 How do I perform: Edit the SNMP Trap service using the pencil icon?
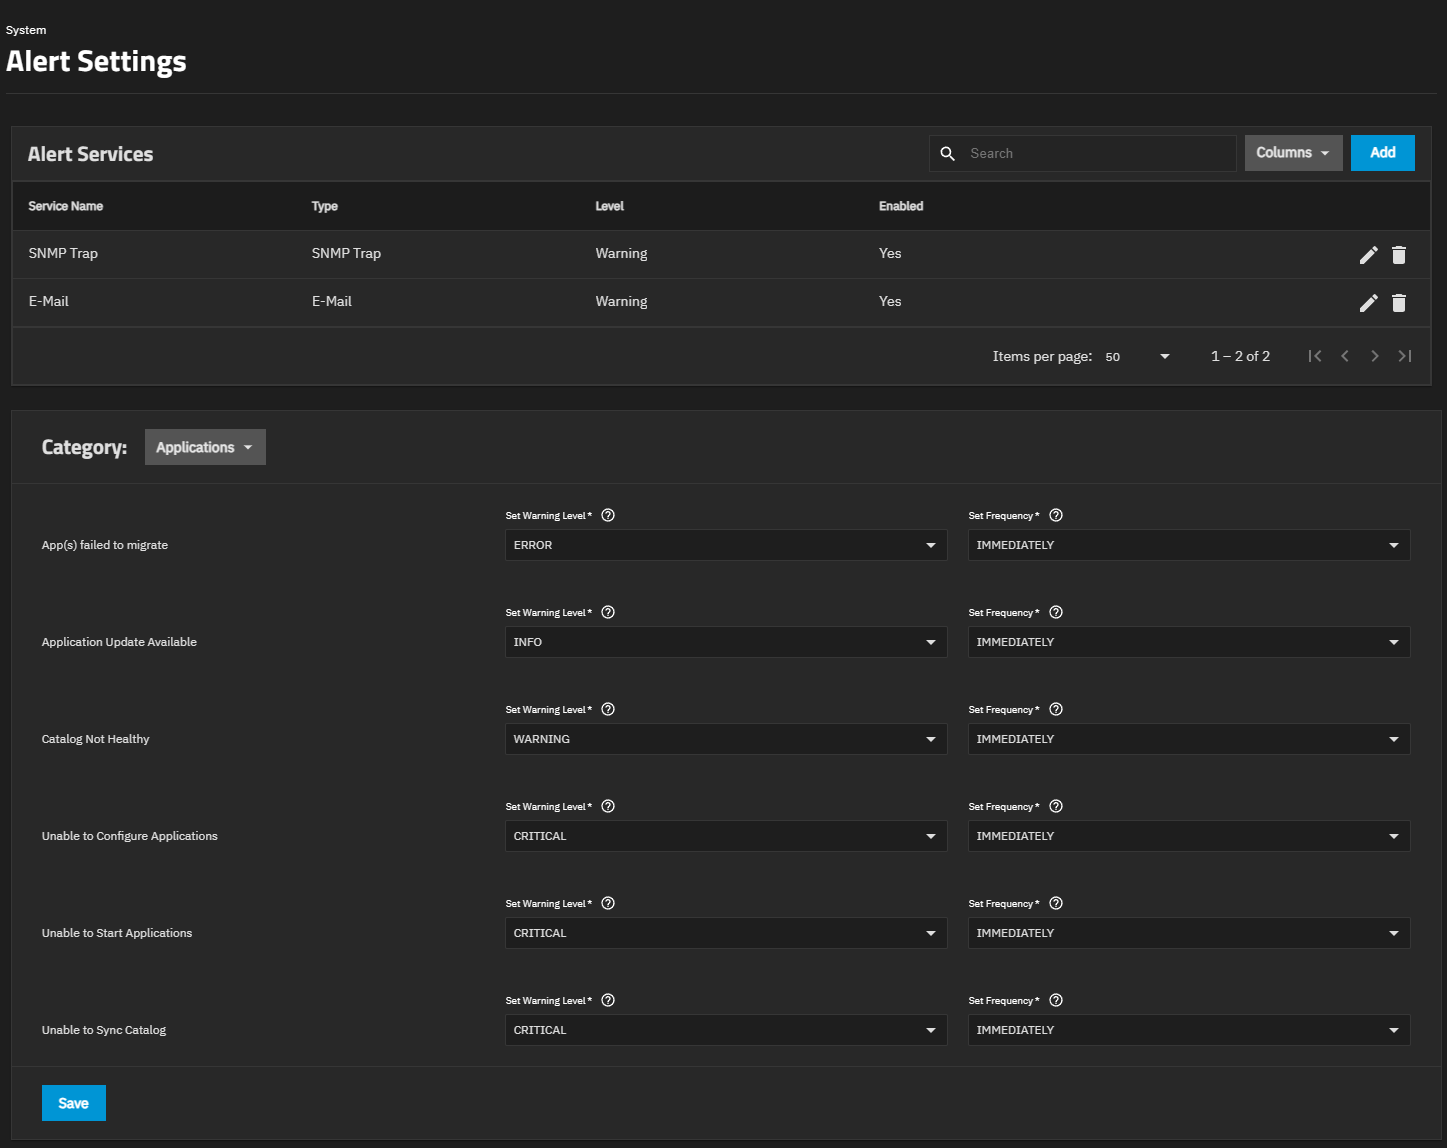1368,255
